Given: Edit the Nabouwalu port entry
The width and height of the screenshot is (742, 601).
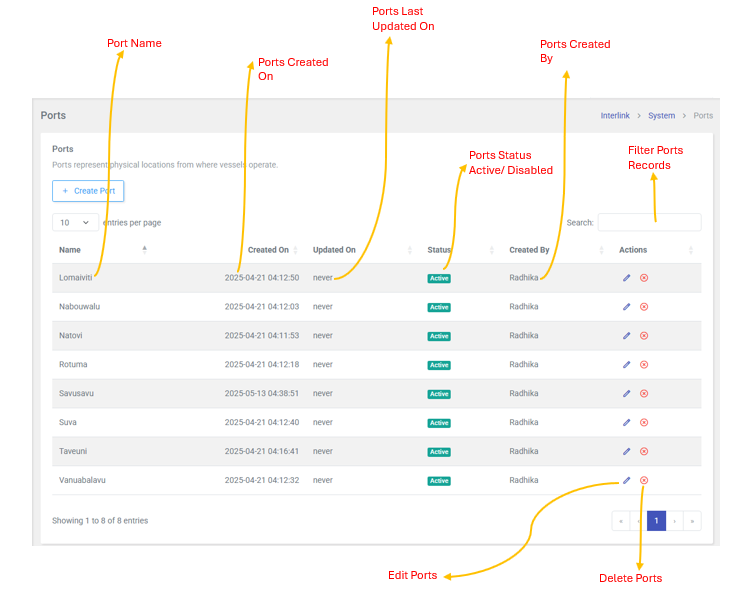Looking at the screenshot, I should (x=627, y=307).
